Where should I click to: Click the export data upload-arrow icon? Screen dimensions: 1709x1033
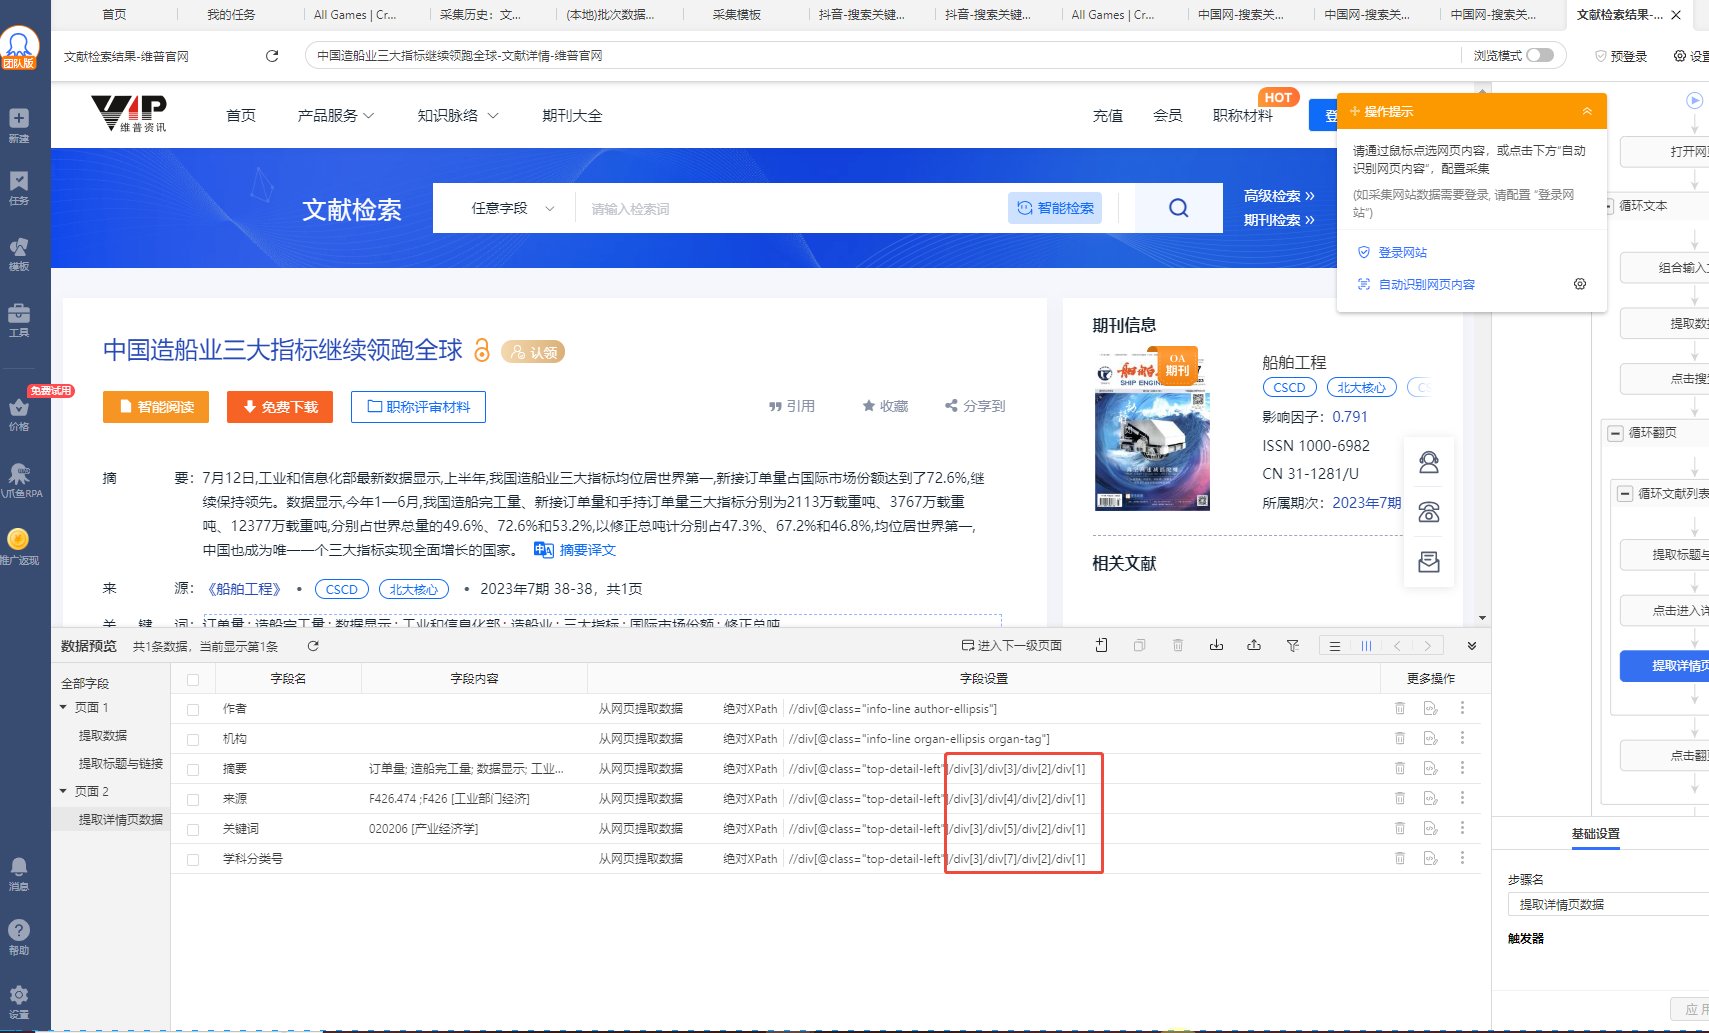[x=1254, y=645]
